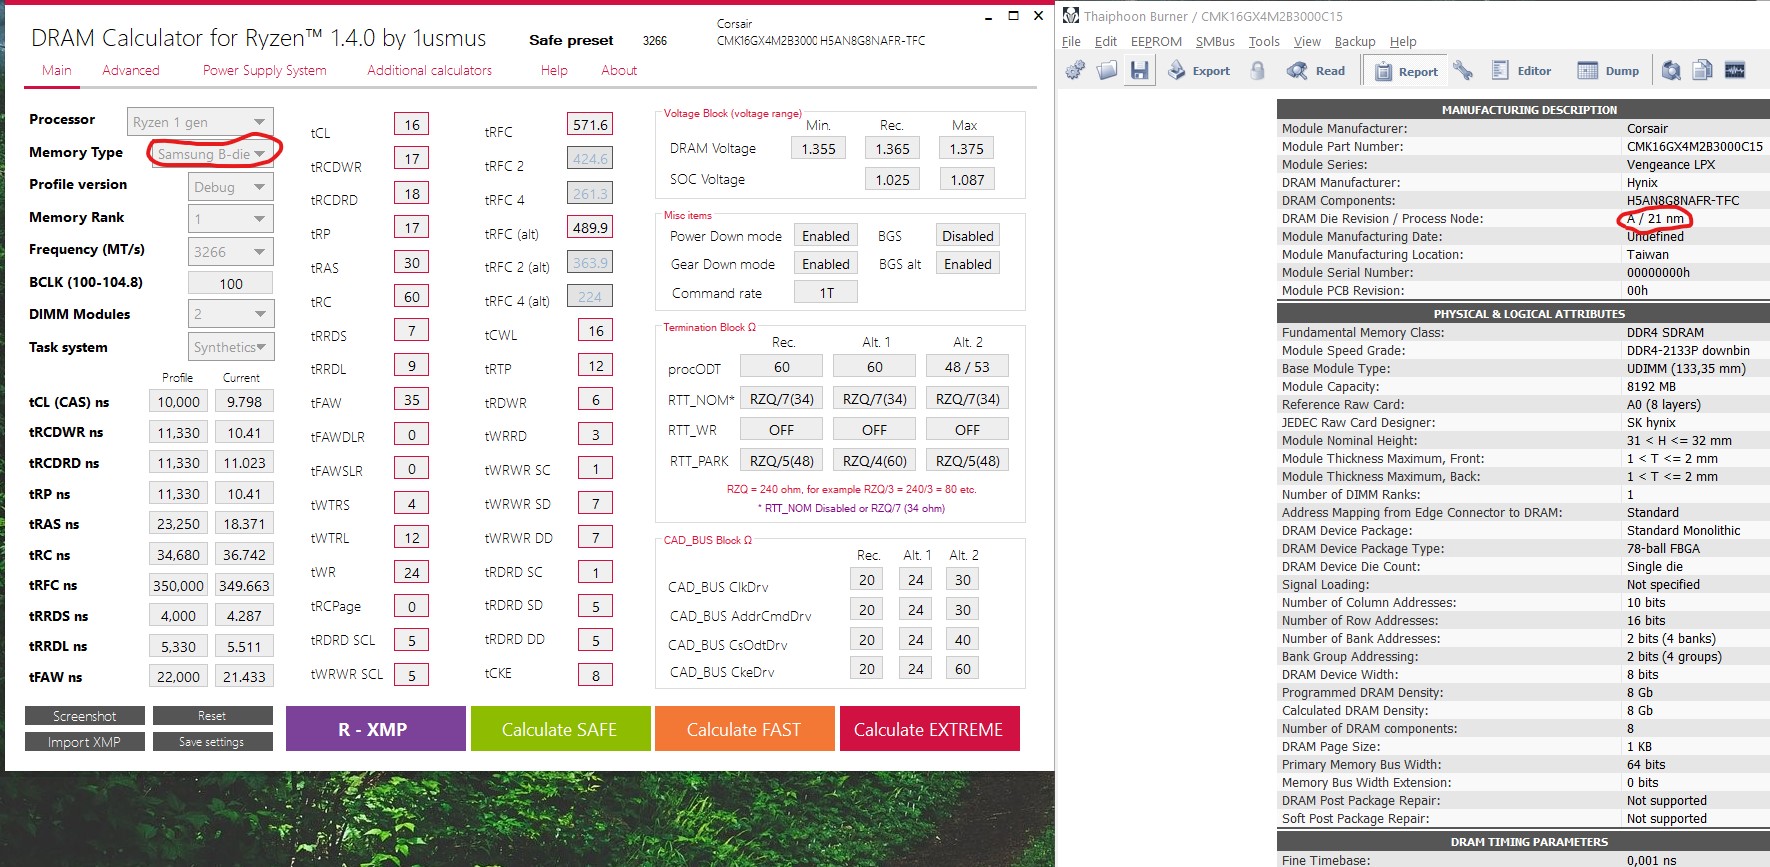The image size is (1770, 867).
Task: Open the Additional calculators tab
Action: pyautogui.click(x=429, y=70)
